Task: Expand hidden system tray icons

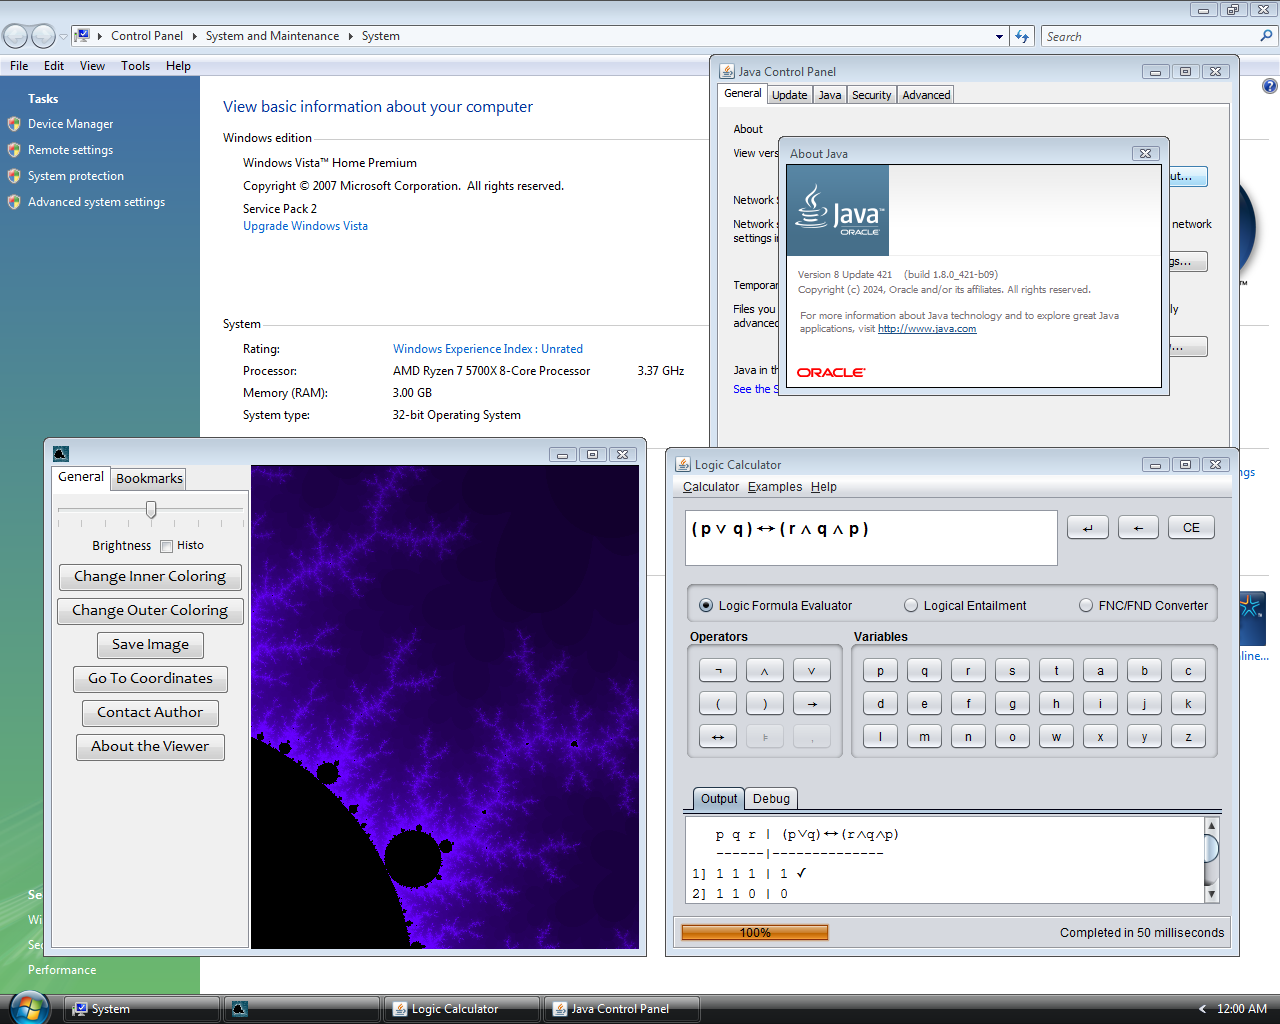Action: pos(1202,1008)
